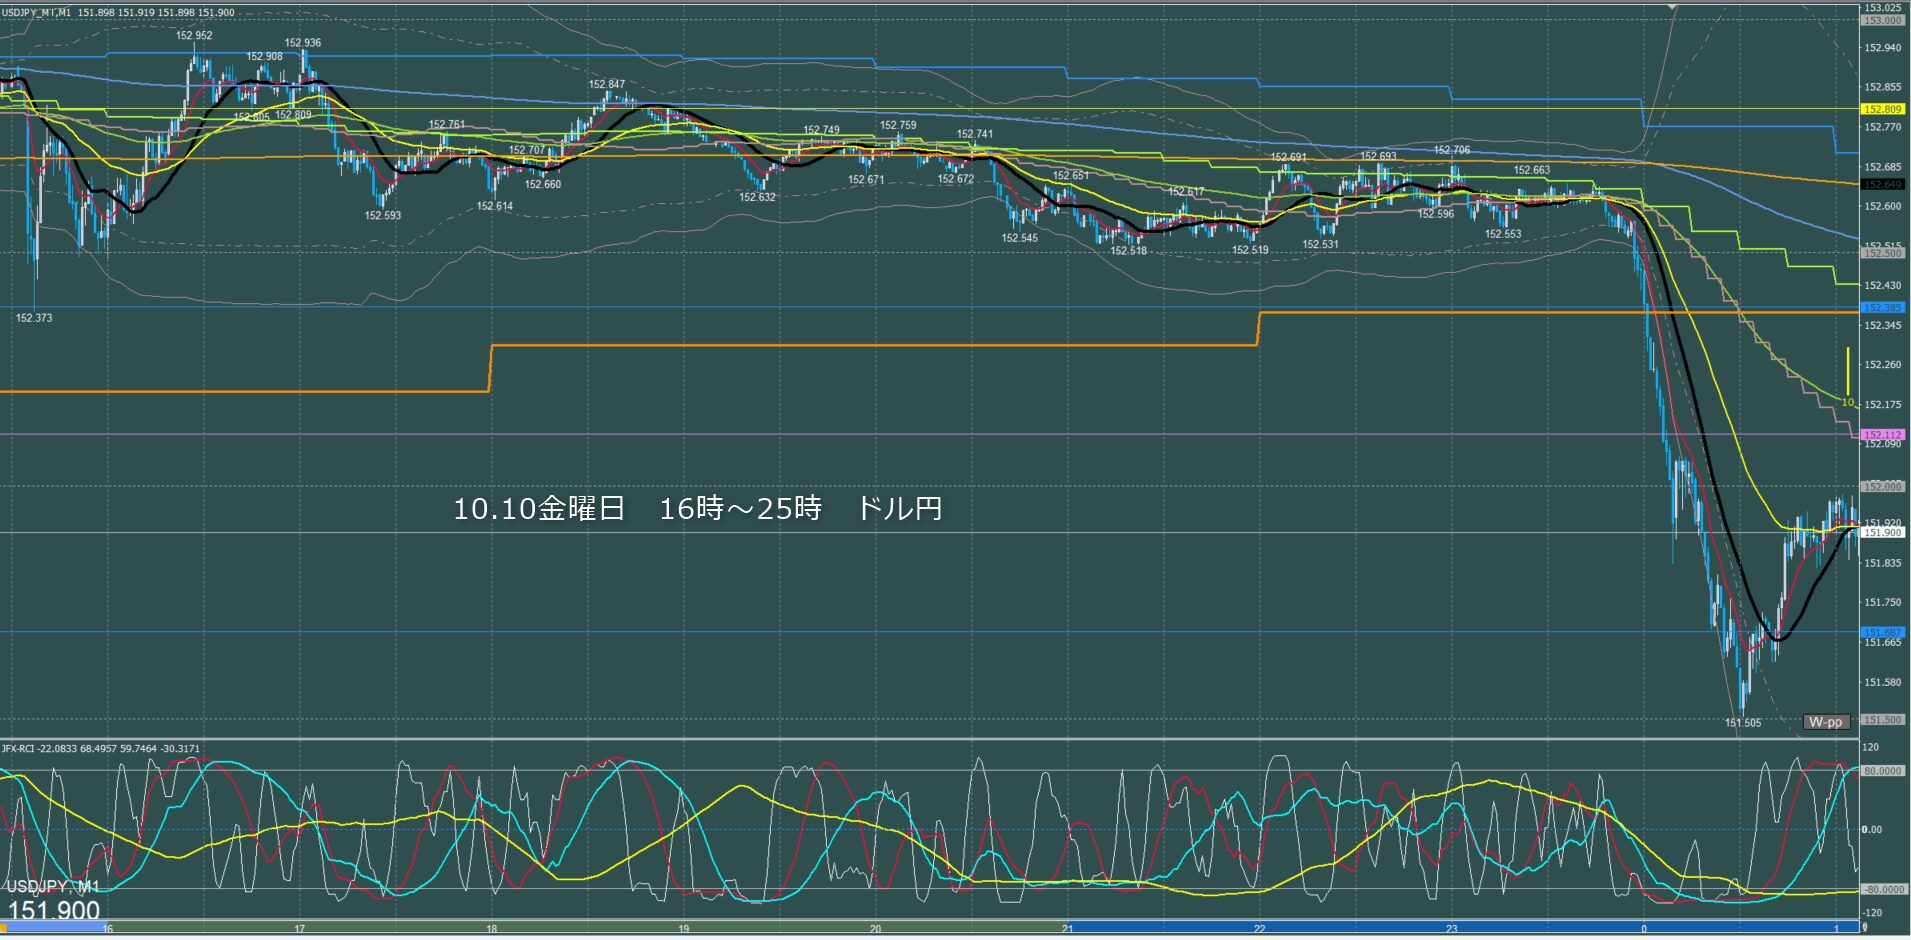Click the 151.505 low price label
Viewport: 1911px width, 940px height.
(x=1743, y=722)
